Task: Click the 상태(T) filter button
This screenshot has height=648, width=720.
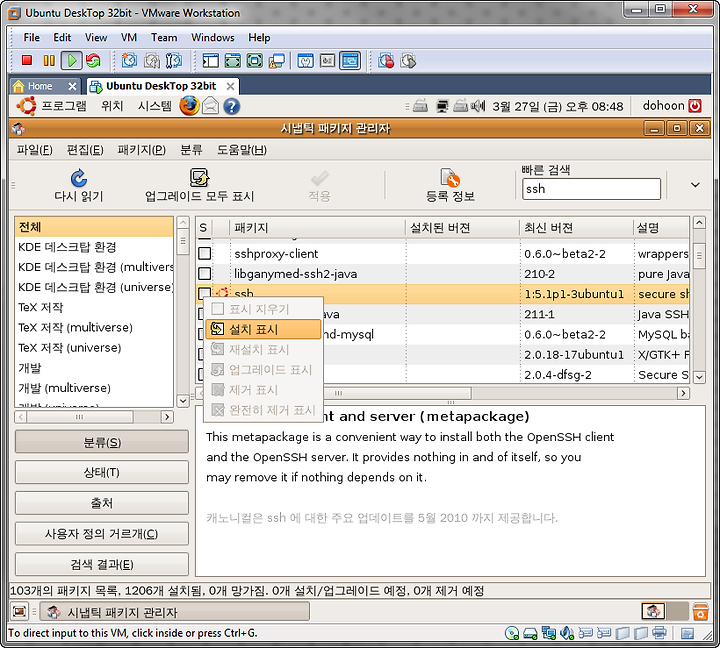Action: [x=101, y=473]
